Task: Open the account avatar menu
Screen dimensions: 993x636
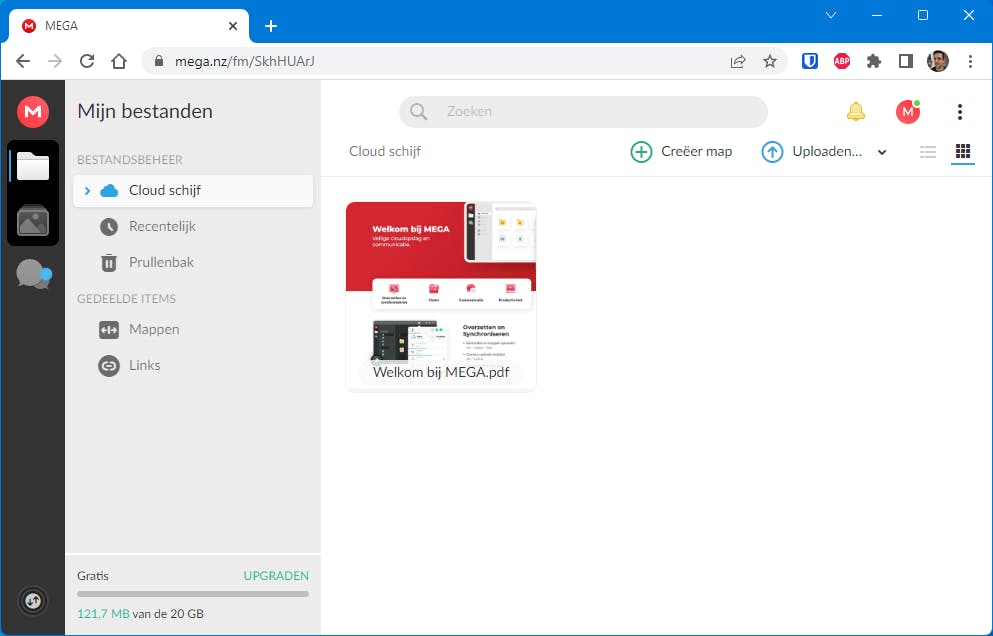Action: click(908, 111)
